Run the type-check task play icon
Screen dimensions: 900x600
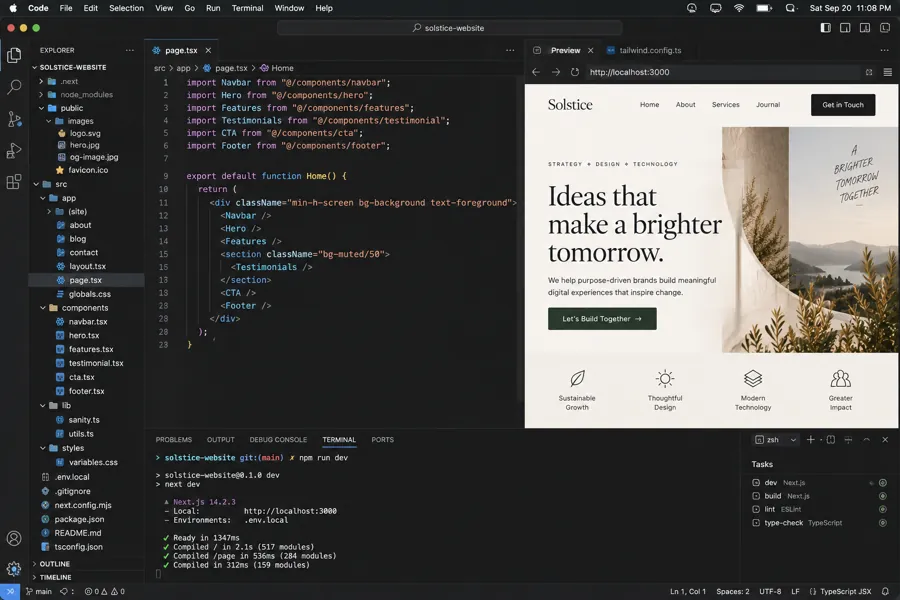(x=756, y=523)
